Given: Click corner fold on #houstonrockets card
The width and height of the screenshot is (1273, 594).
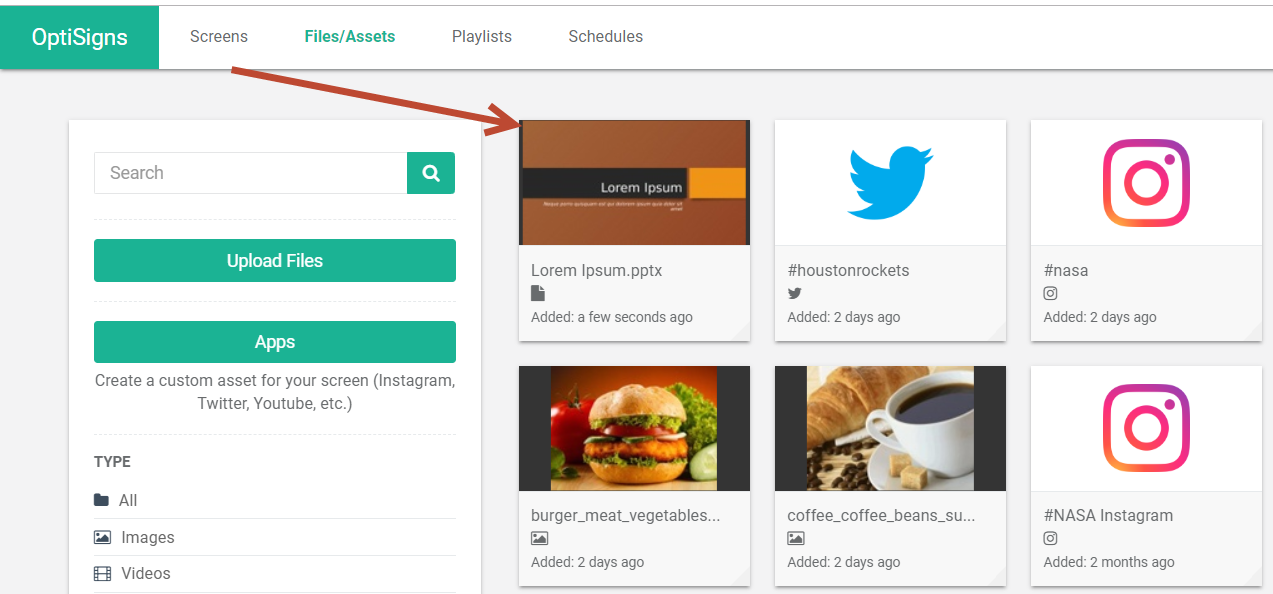Looking at the screenshot, I should [x=998, y=333].
